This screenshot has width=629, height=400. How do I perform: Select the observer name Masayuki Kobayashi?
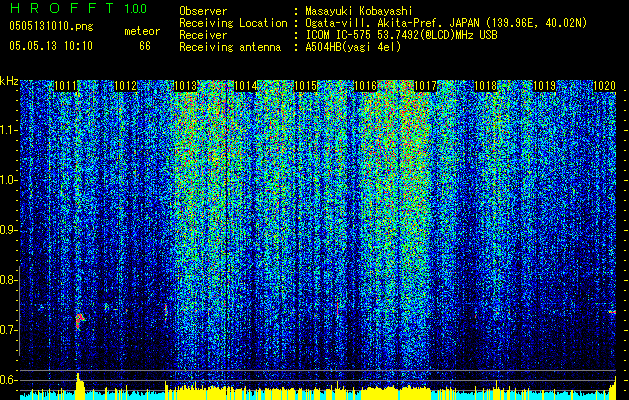tap(358, 11)
